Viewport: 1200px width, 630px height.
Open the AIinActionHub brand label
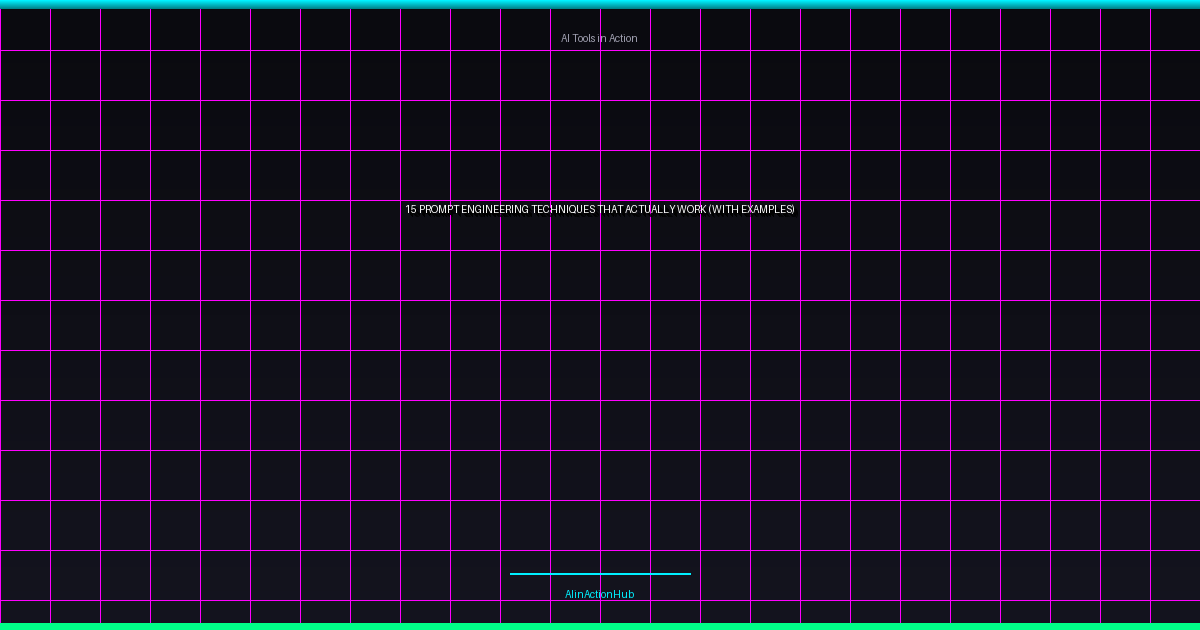click(599, 594)
